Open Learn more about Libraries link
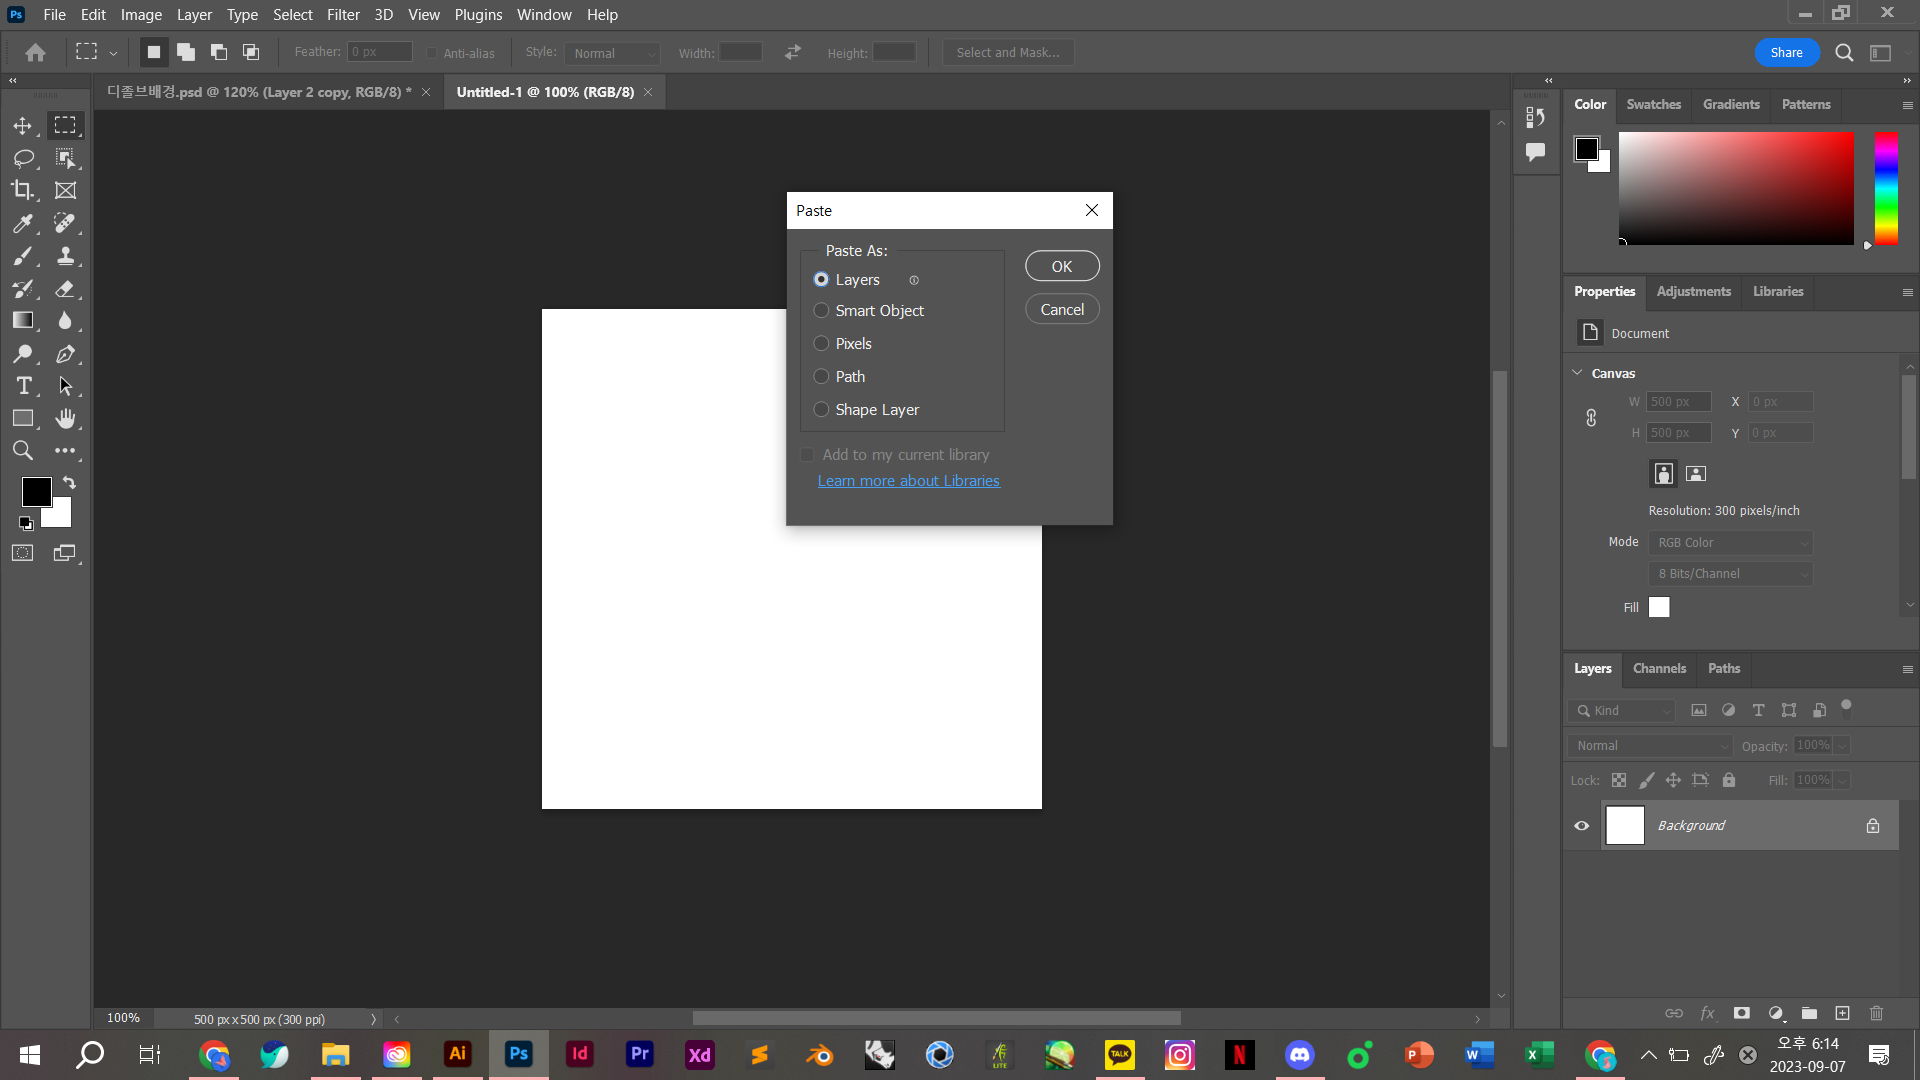This screenshot has height=1080, width=1920. pyautogui.click(x=908, y=481)
